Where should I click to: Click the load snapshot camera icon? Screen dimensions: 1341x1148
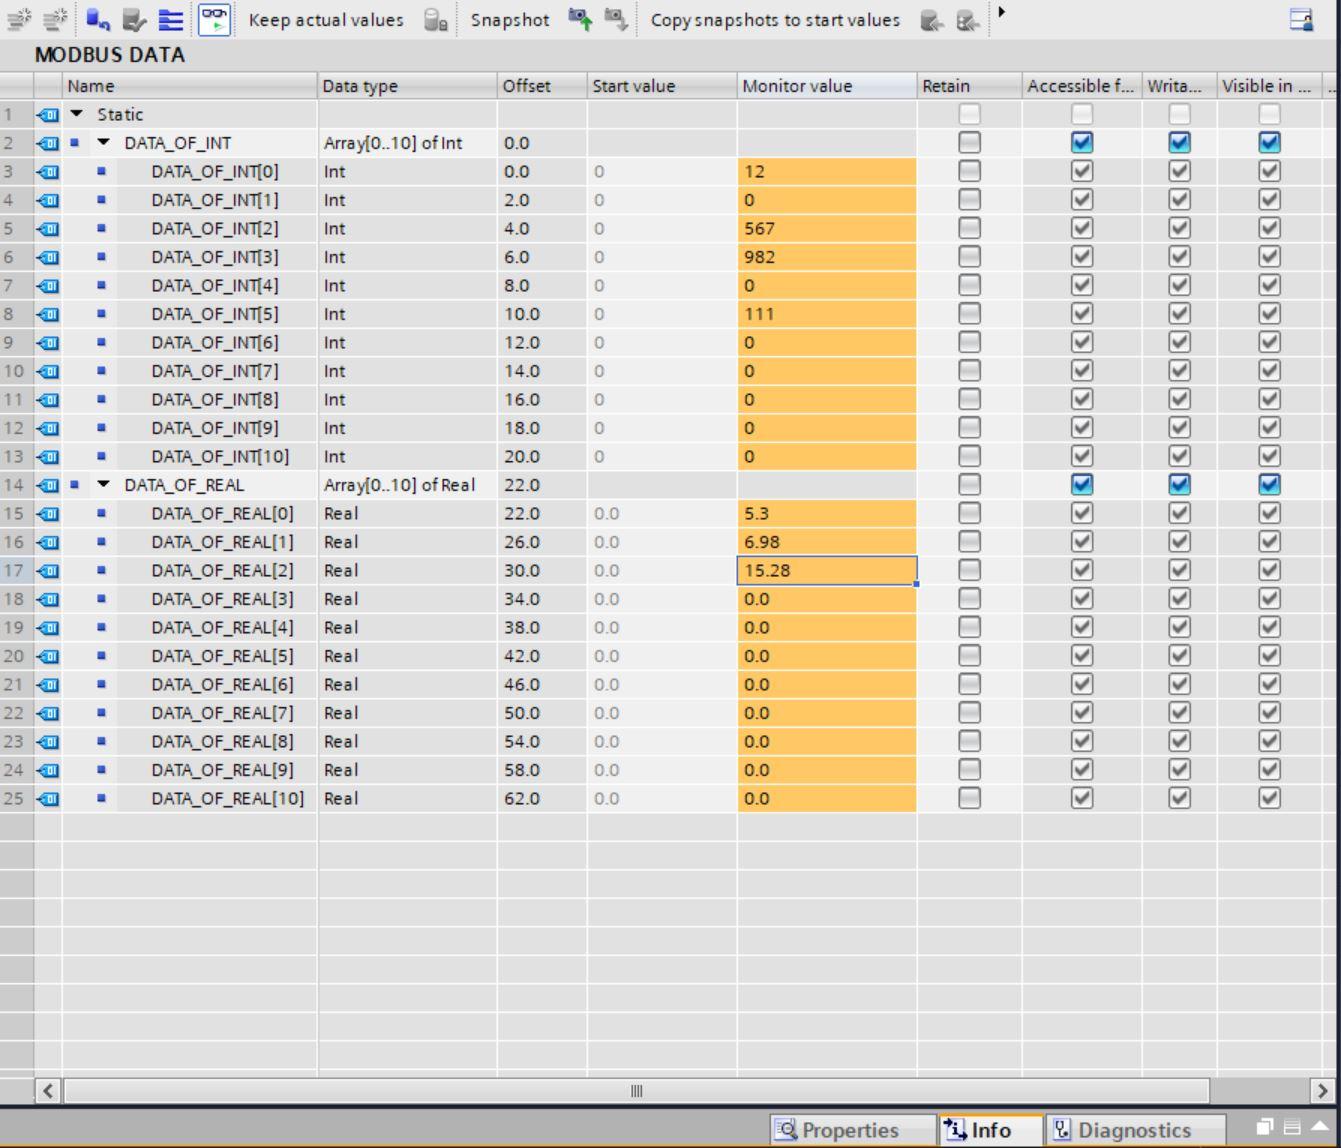coord(616,19)
